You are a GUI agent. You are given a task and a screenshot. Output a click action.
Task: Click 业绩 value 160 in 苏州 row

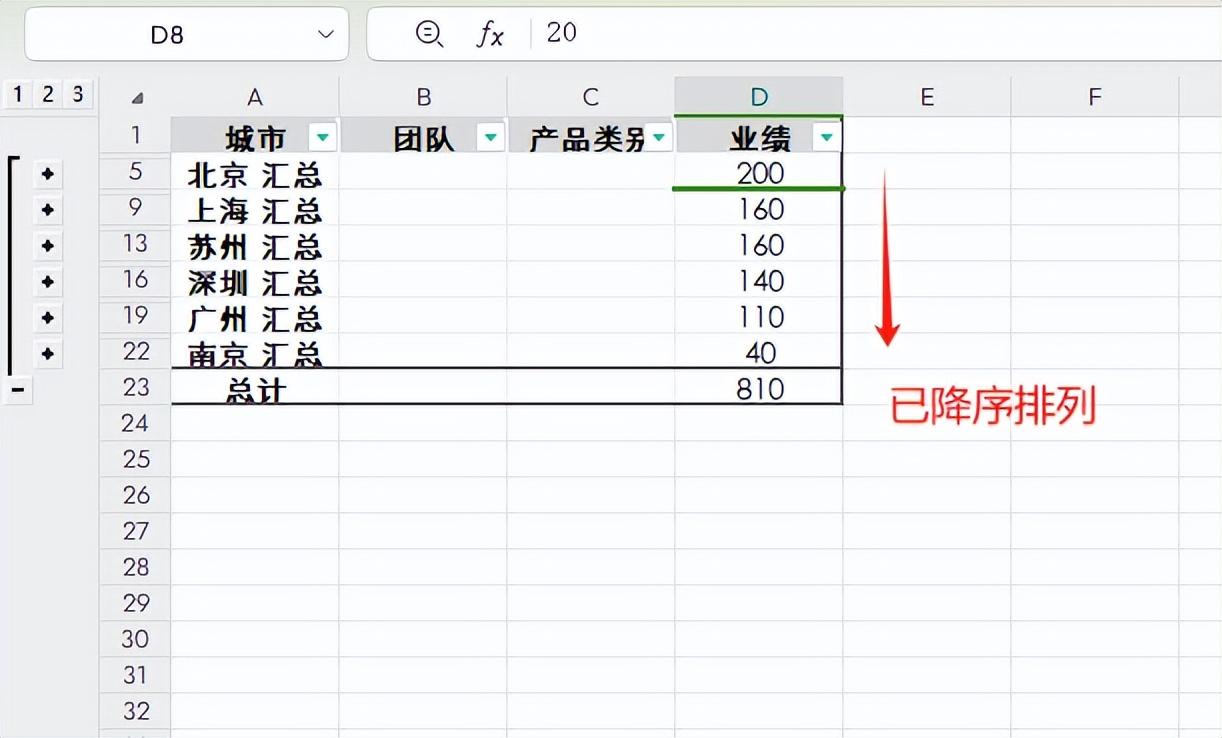[x=759, y=244]
